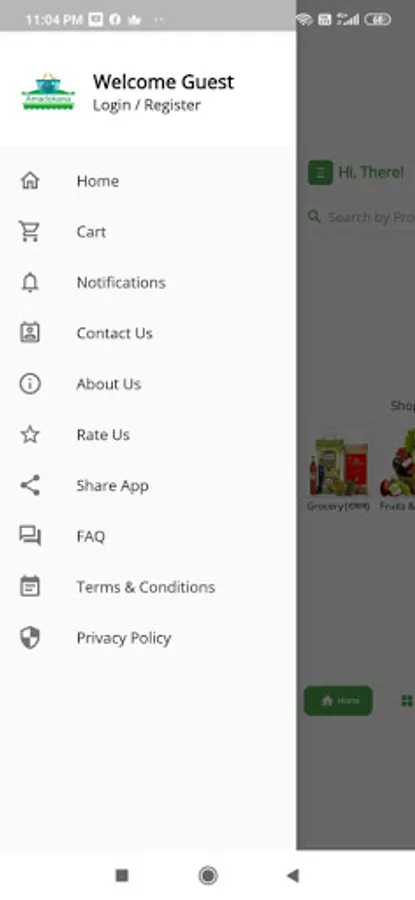Go to About Us menu entry
Image resolution: width=415 pixels, height=900 pixels.
click(148, 383)
